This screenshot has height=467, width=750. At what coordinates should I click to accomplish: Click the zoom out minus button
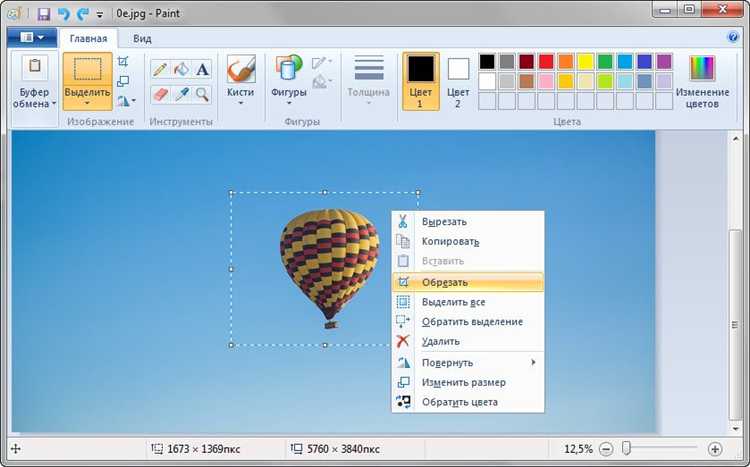point(606,449)
